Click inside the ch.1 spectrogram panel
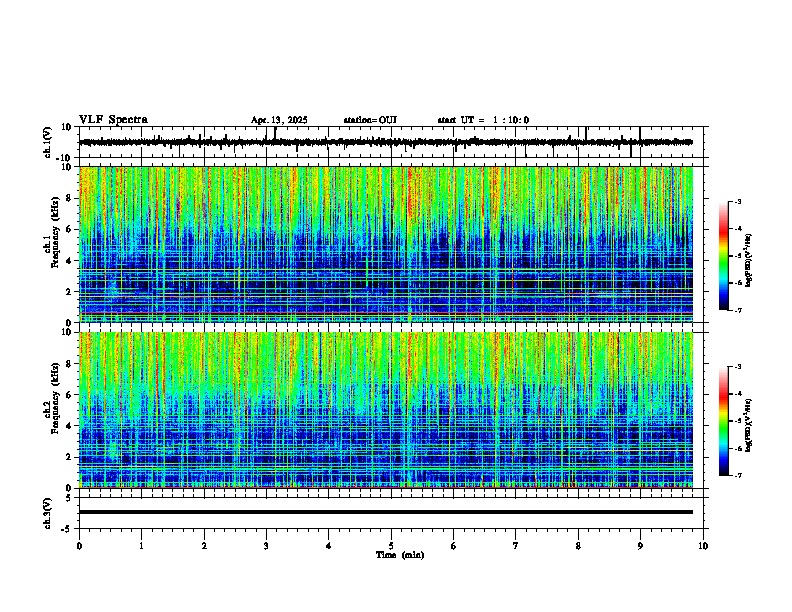 click(386, 244)
